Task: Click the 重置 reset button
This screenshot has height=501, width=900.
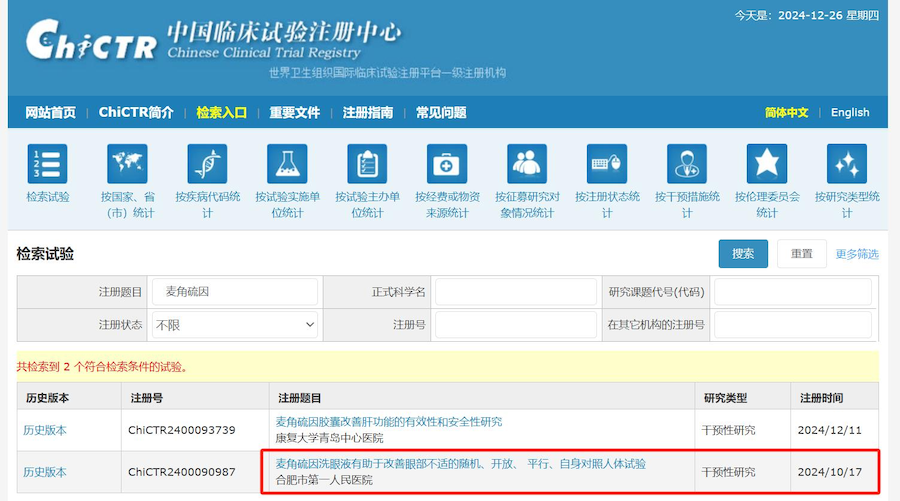Action: point(801,254)
